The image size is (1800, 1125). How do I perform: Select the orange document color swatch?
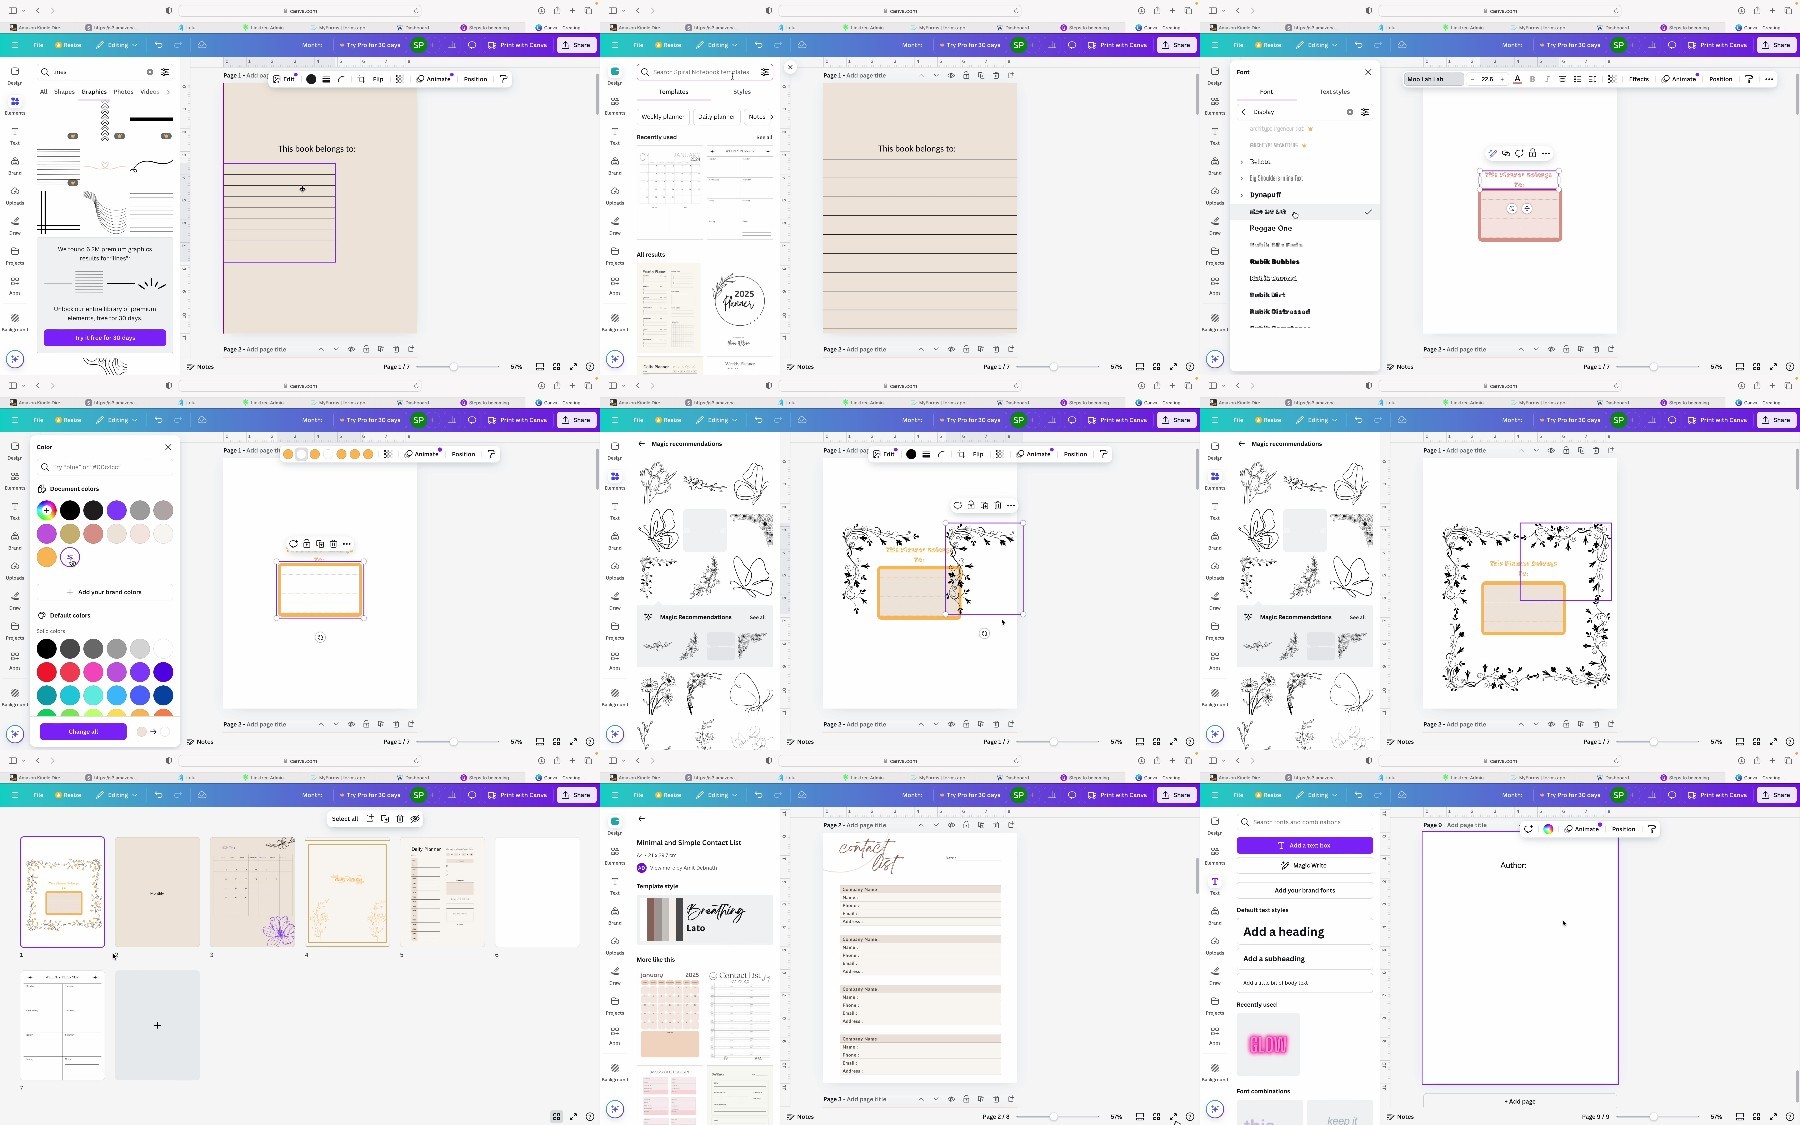tap(46, 557)
